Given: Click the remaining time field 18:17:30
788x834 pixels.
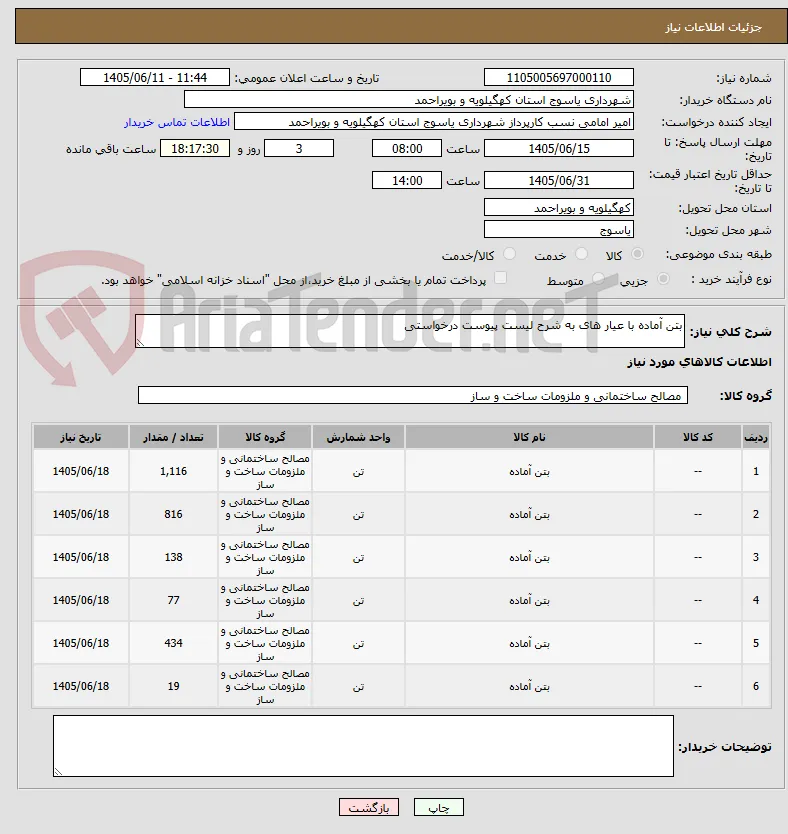Looking at the screenshot, I should pos(195,149).
